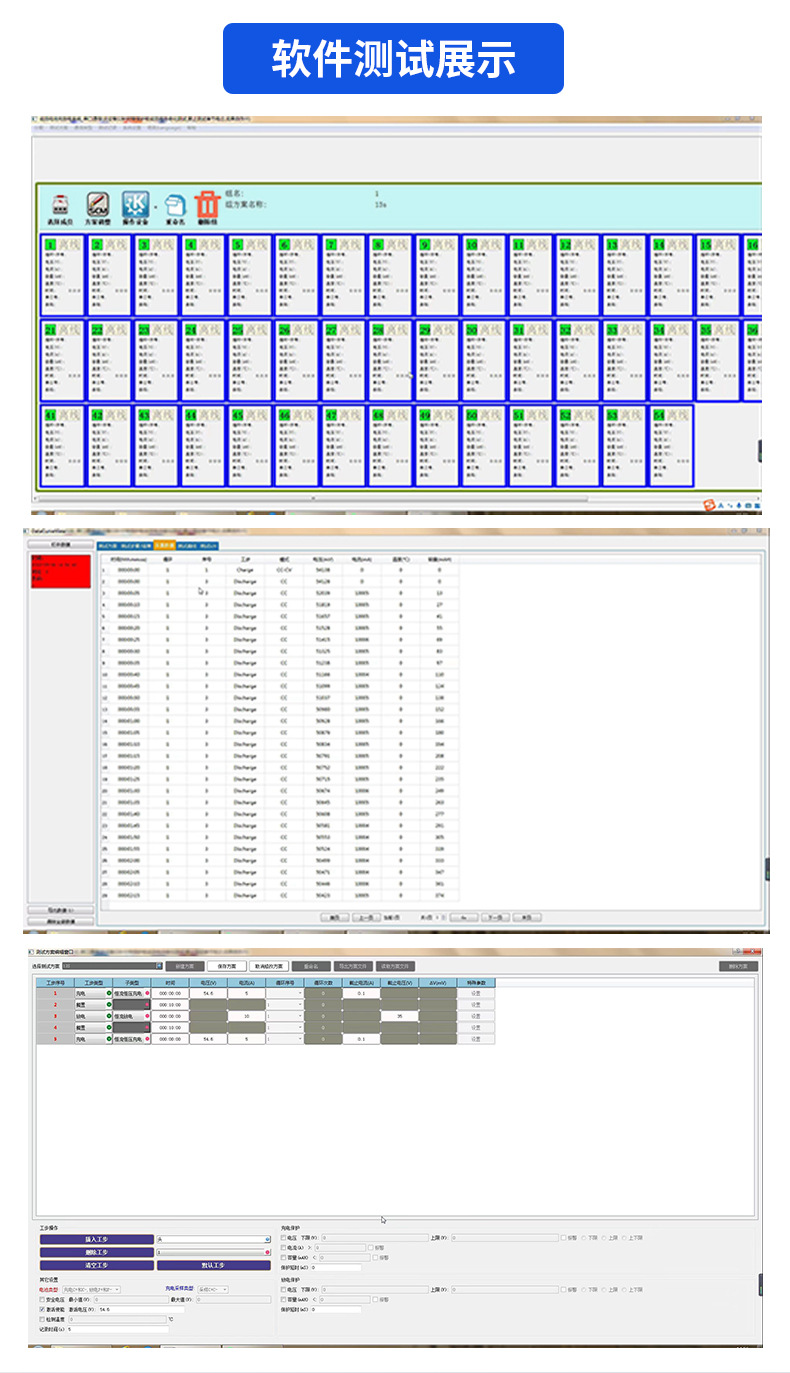
Task: Click the cancel scheme changes (取消修改方案) button
Action: (269, 966)
